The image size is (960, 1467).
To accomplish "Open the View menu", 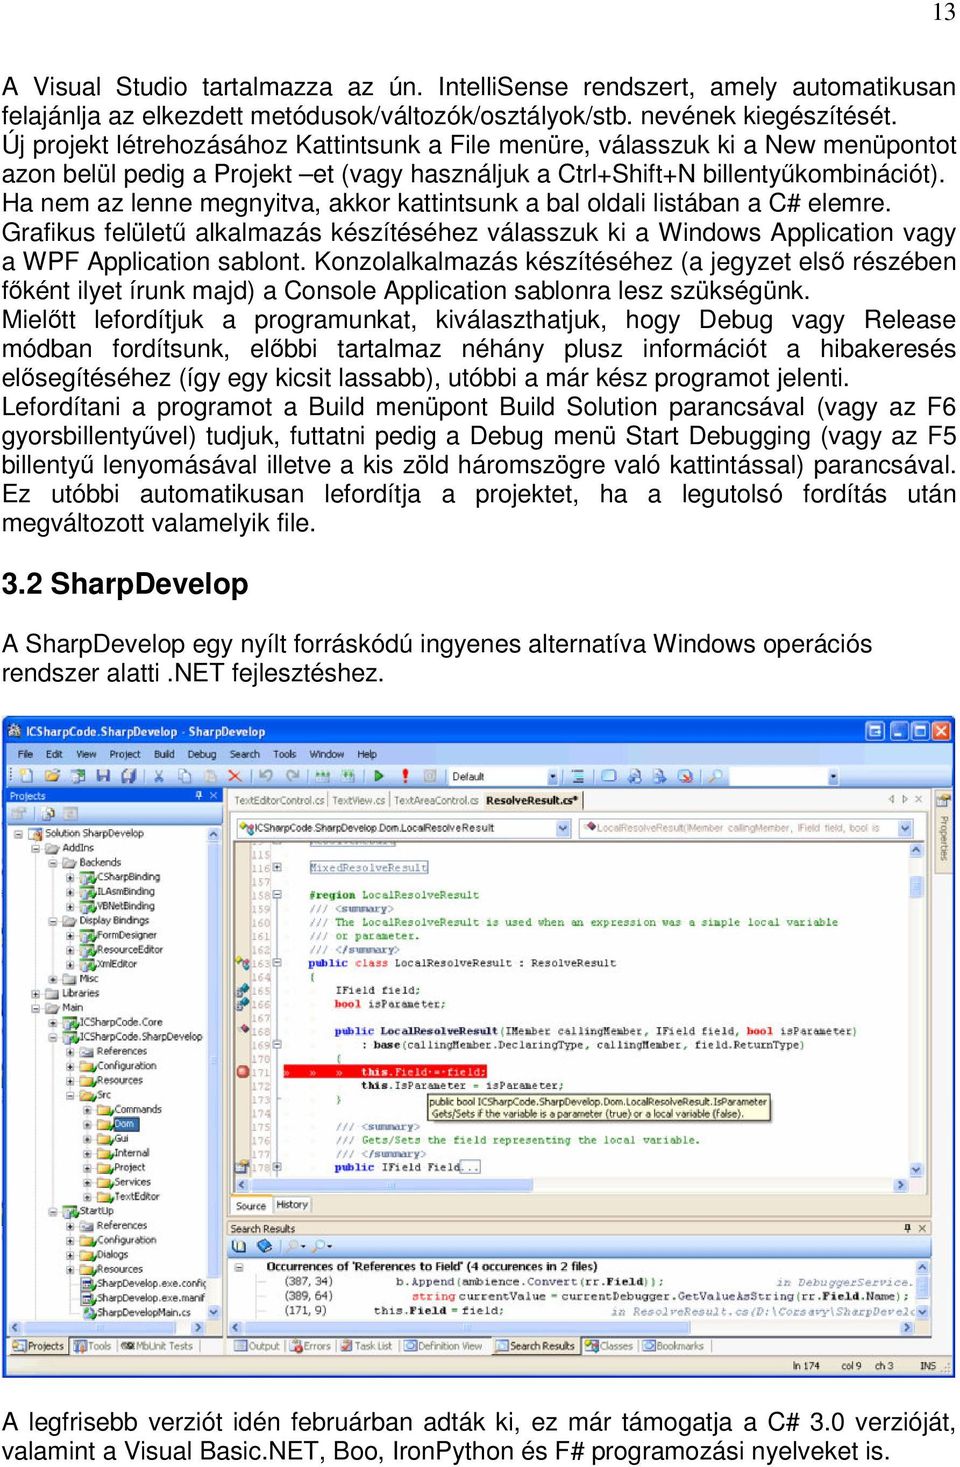I will [x=87, y=755].
